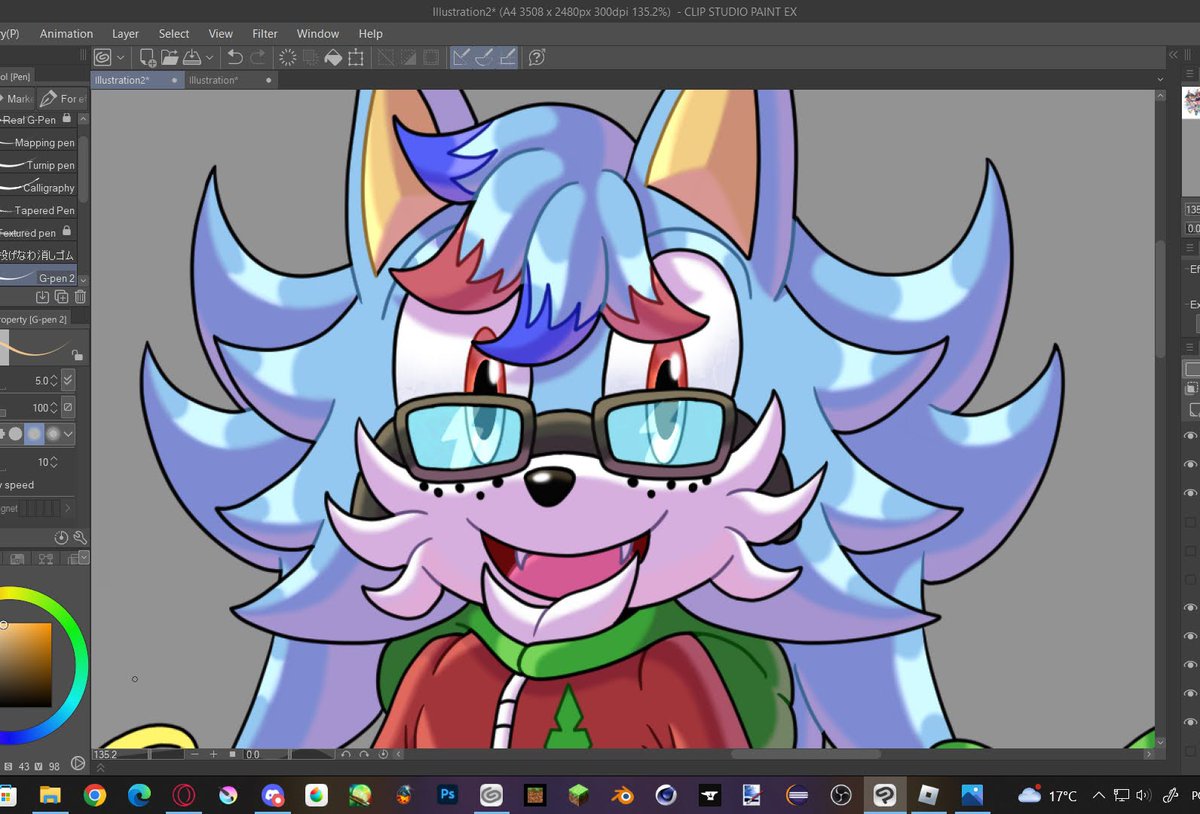Delete the selected sub tool trash icon
The image size is (1200, 814).
point(80,297)
